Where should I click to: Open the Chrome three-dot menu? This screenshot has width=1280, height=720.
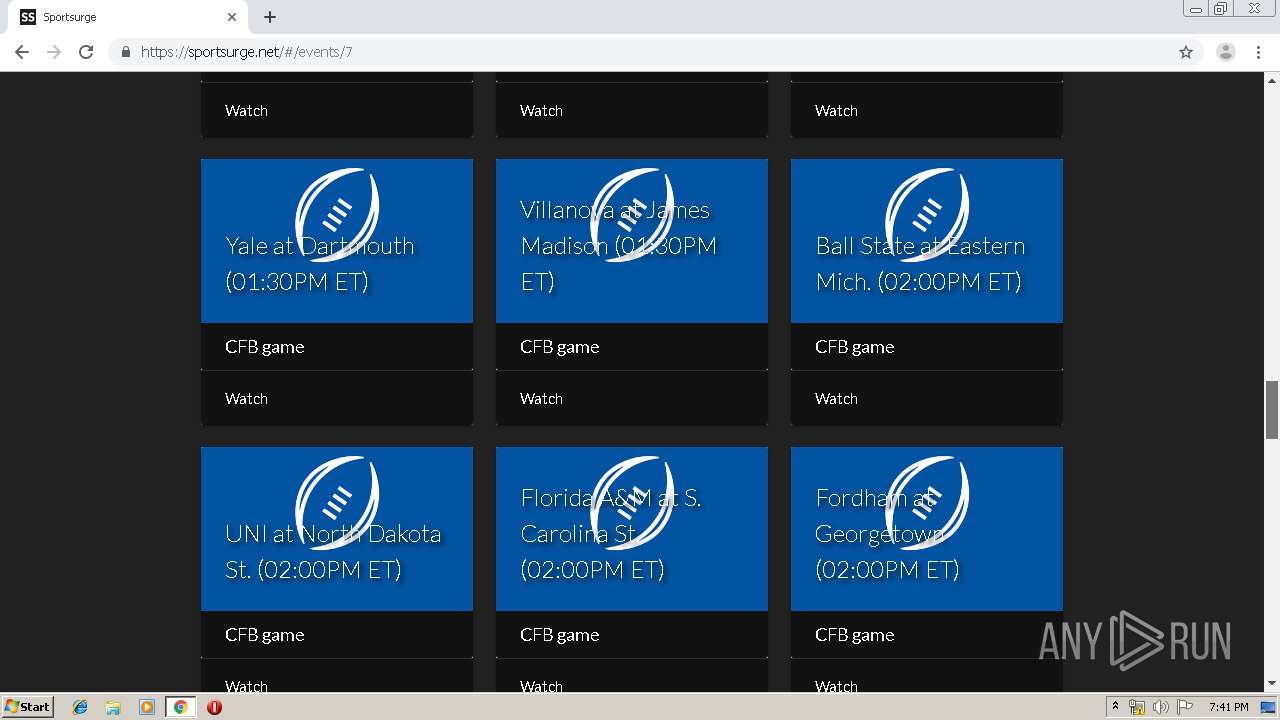[1259, 52]
